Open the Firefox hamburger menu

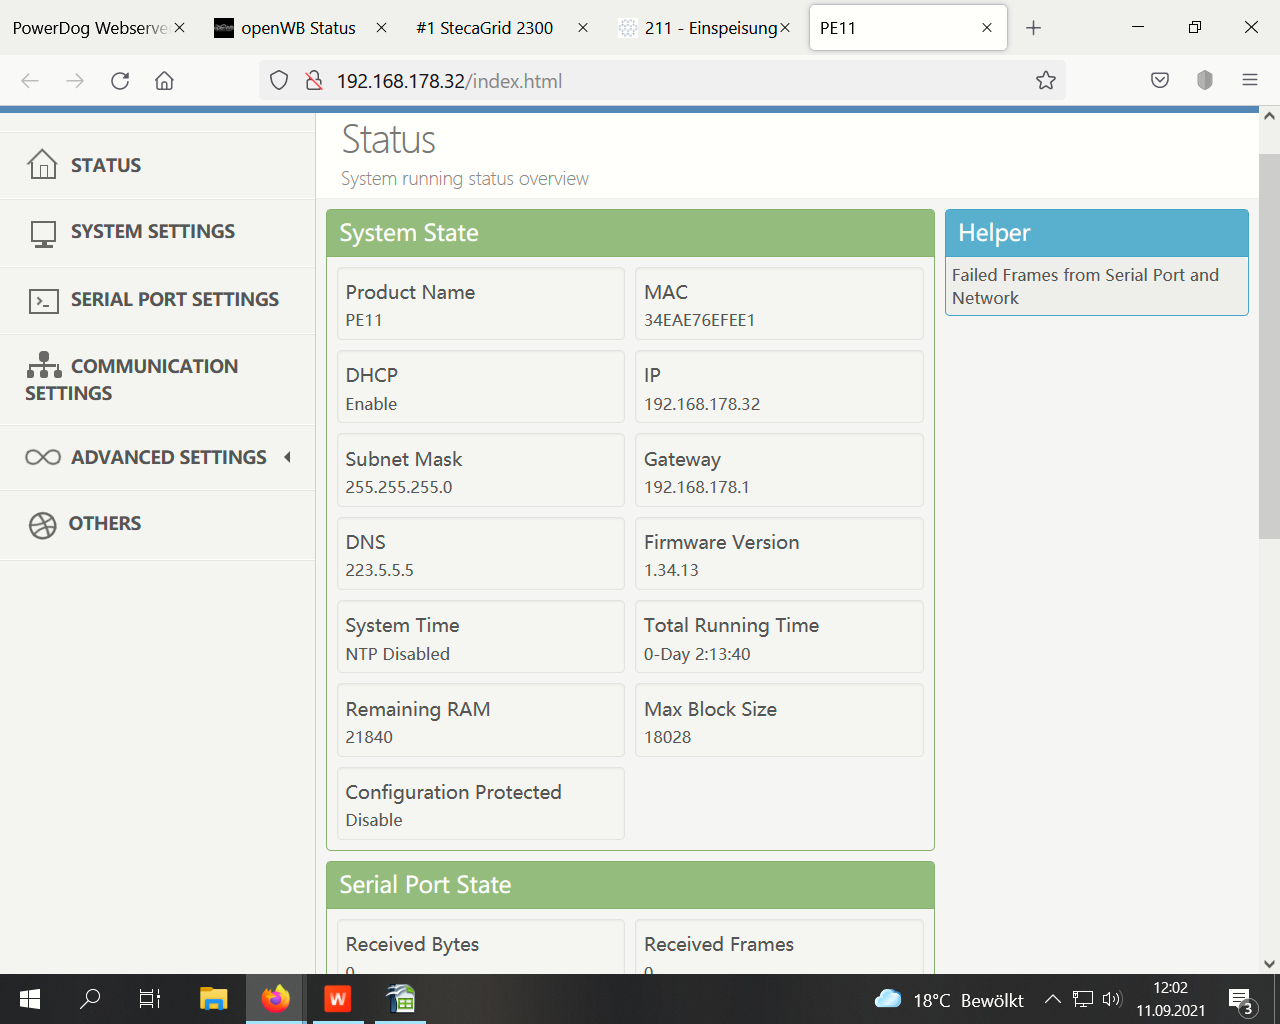click(x=1250, y=81)
